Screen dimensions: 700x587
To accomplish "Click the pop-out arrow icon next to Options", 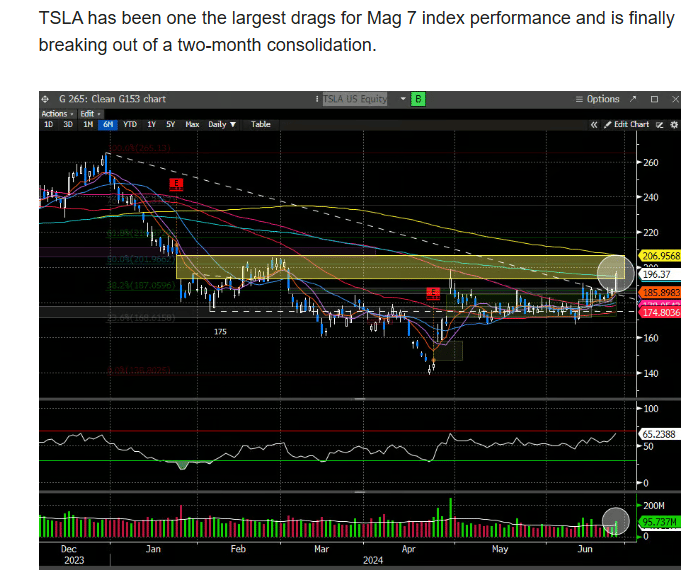I will pos(633,99).
